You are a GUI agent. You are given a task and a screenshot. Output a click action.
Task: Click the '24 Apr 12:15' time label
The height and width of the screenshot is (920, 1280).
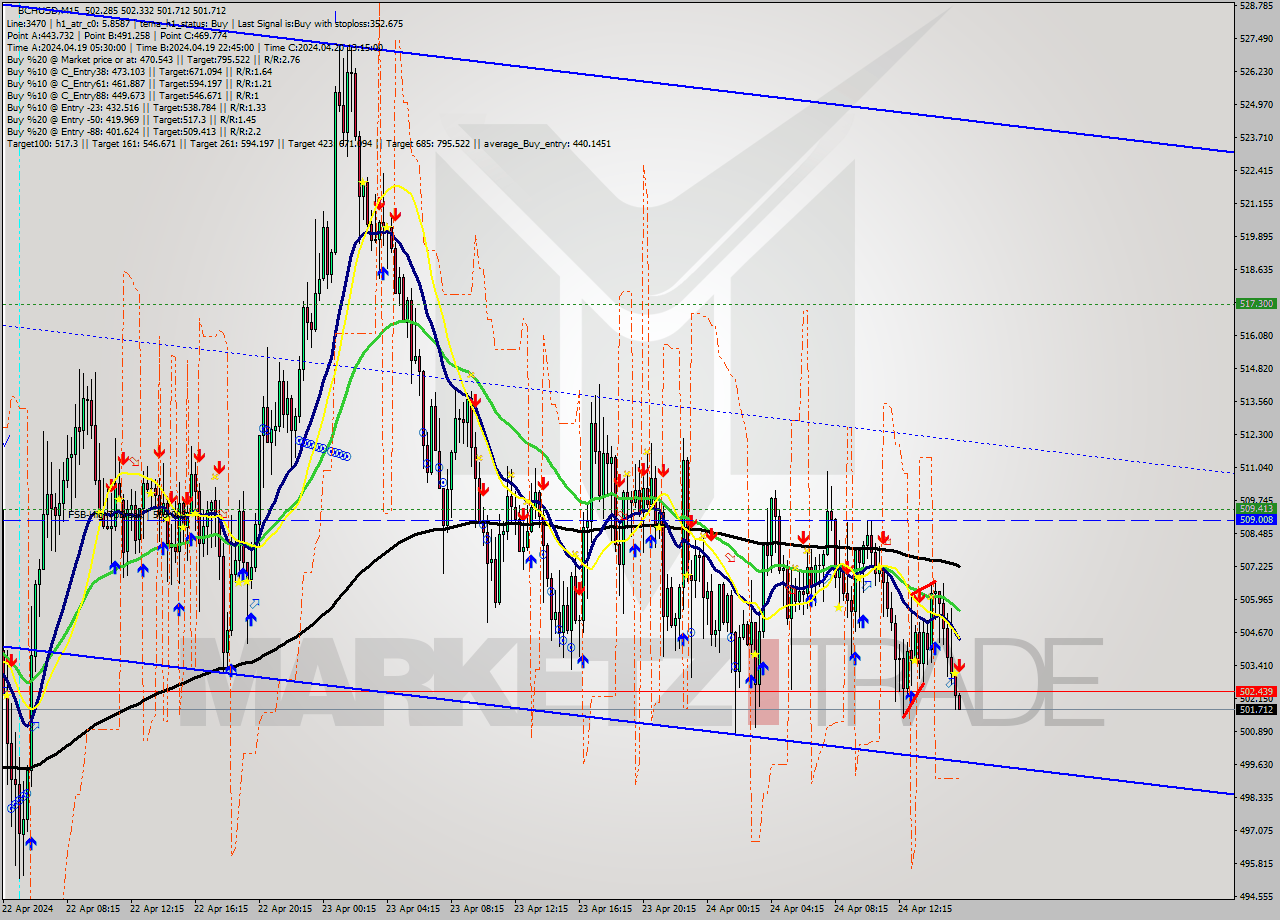pyautogui.click(x=925, y=909)
